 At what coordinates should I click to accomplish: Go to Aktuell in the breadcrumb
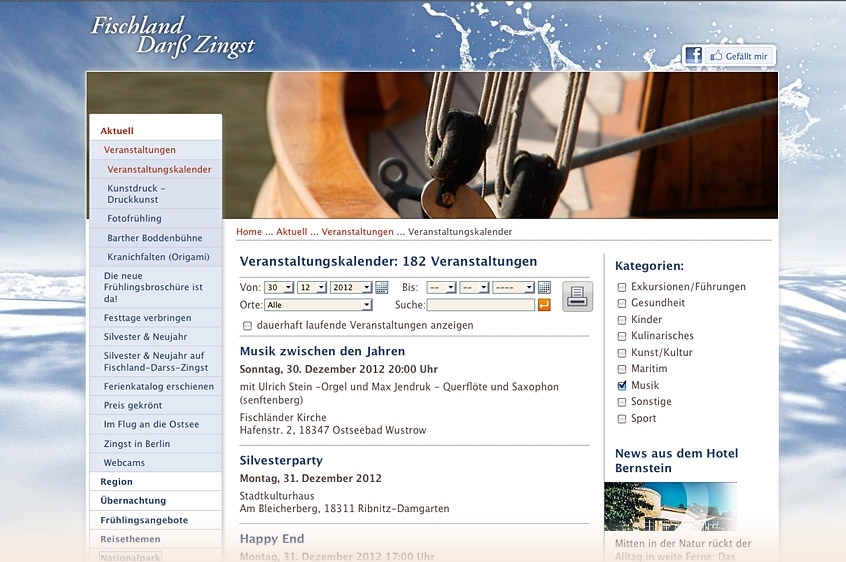coord(291,231)
